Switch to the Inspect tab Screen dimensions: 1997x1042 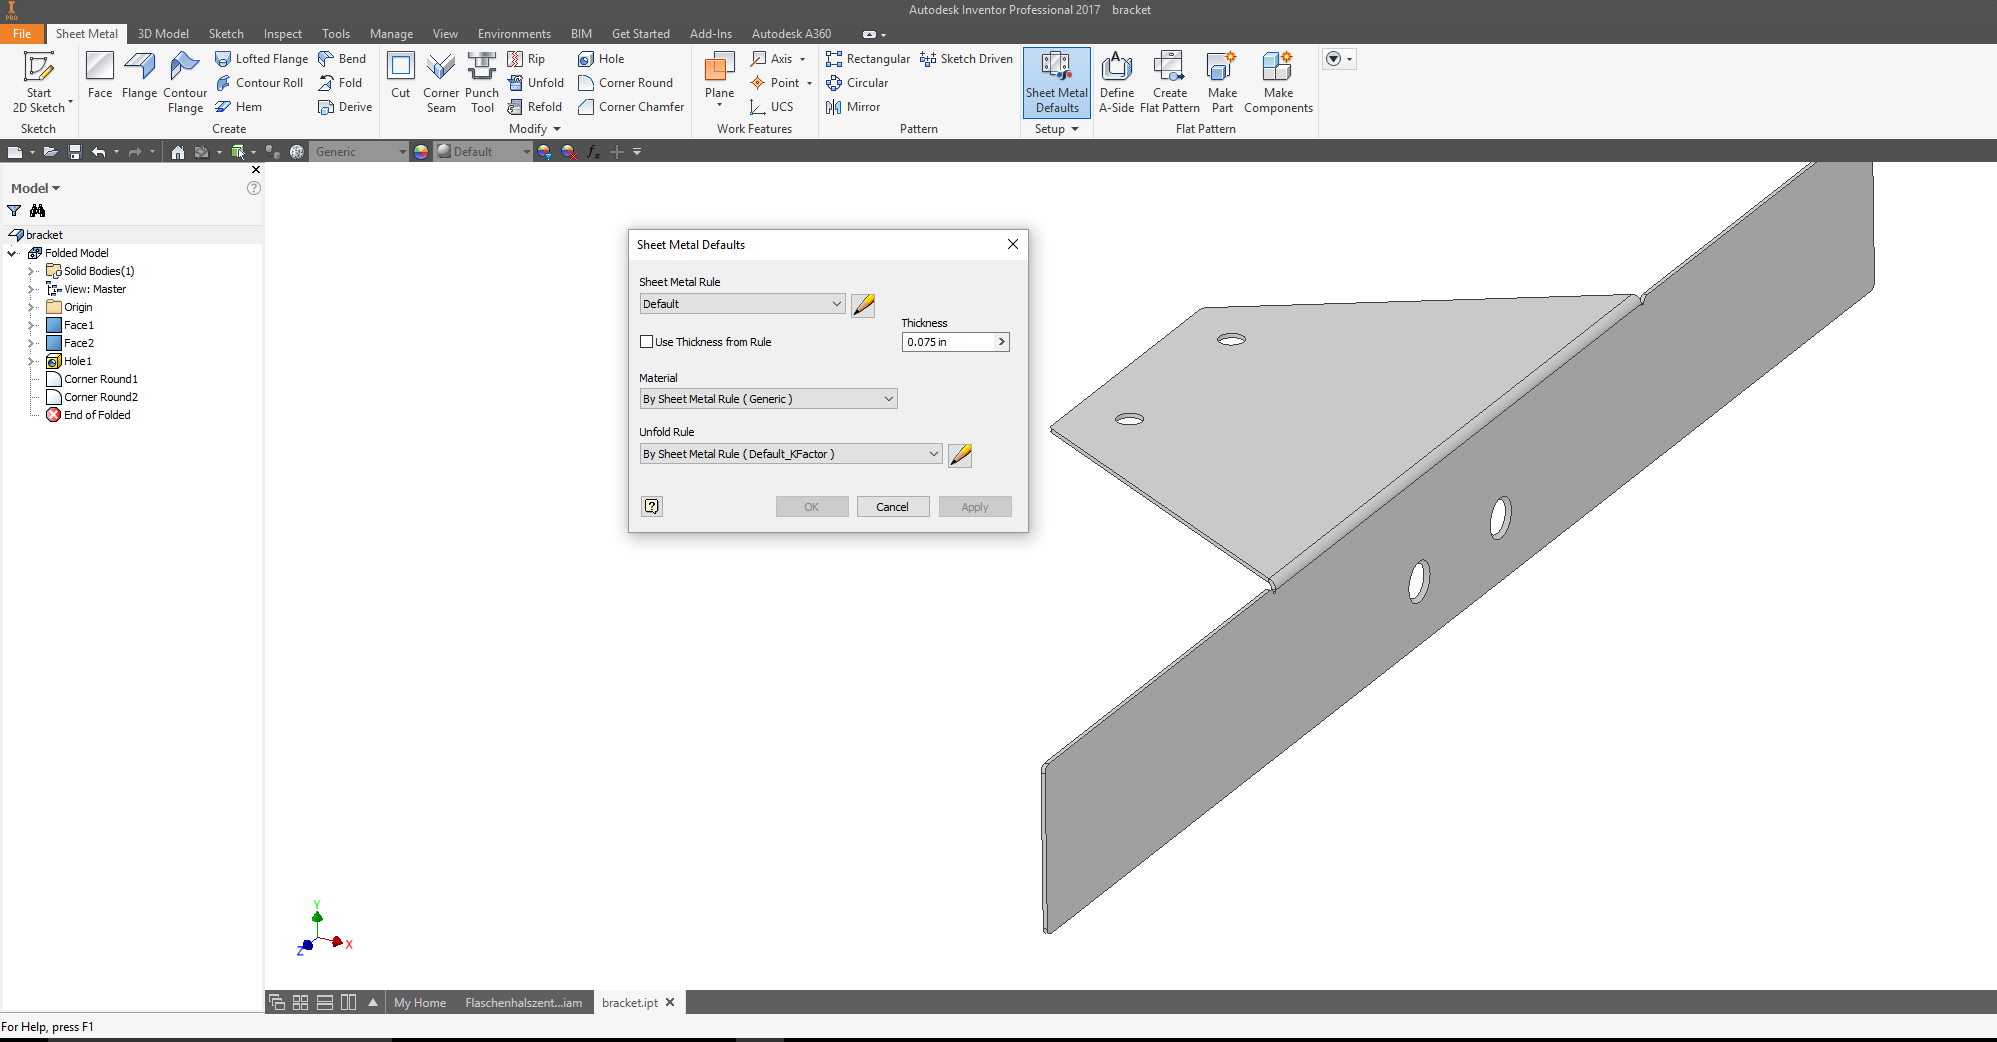coord(283,34)
